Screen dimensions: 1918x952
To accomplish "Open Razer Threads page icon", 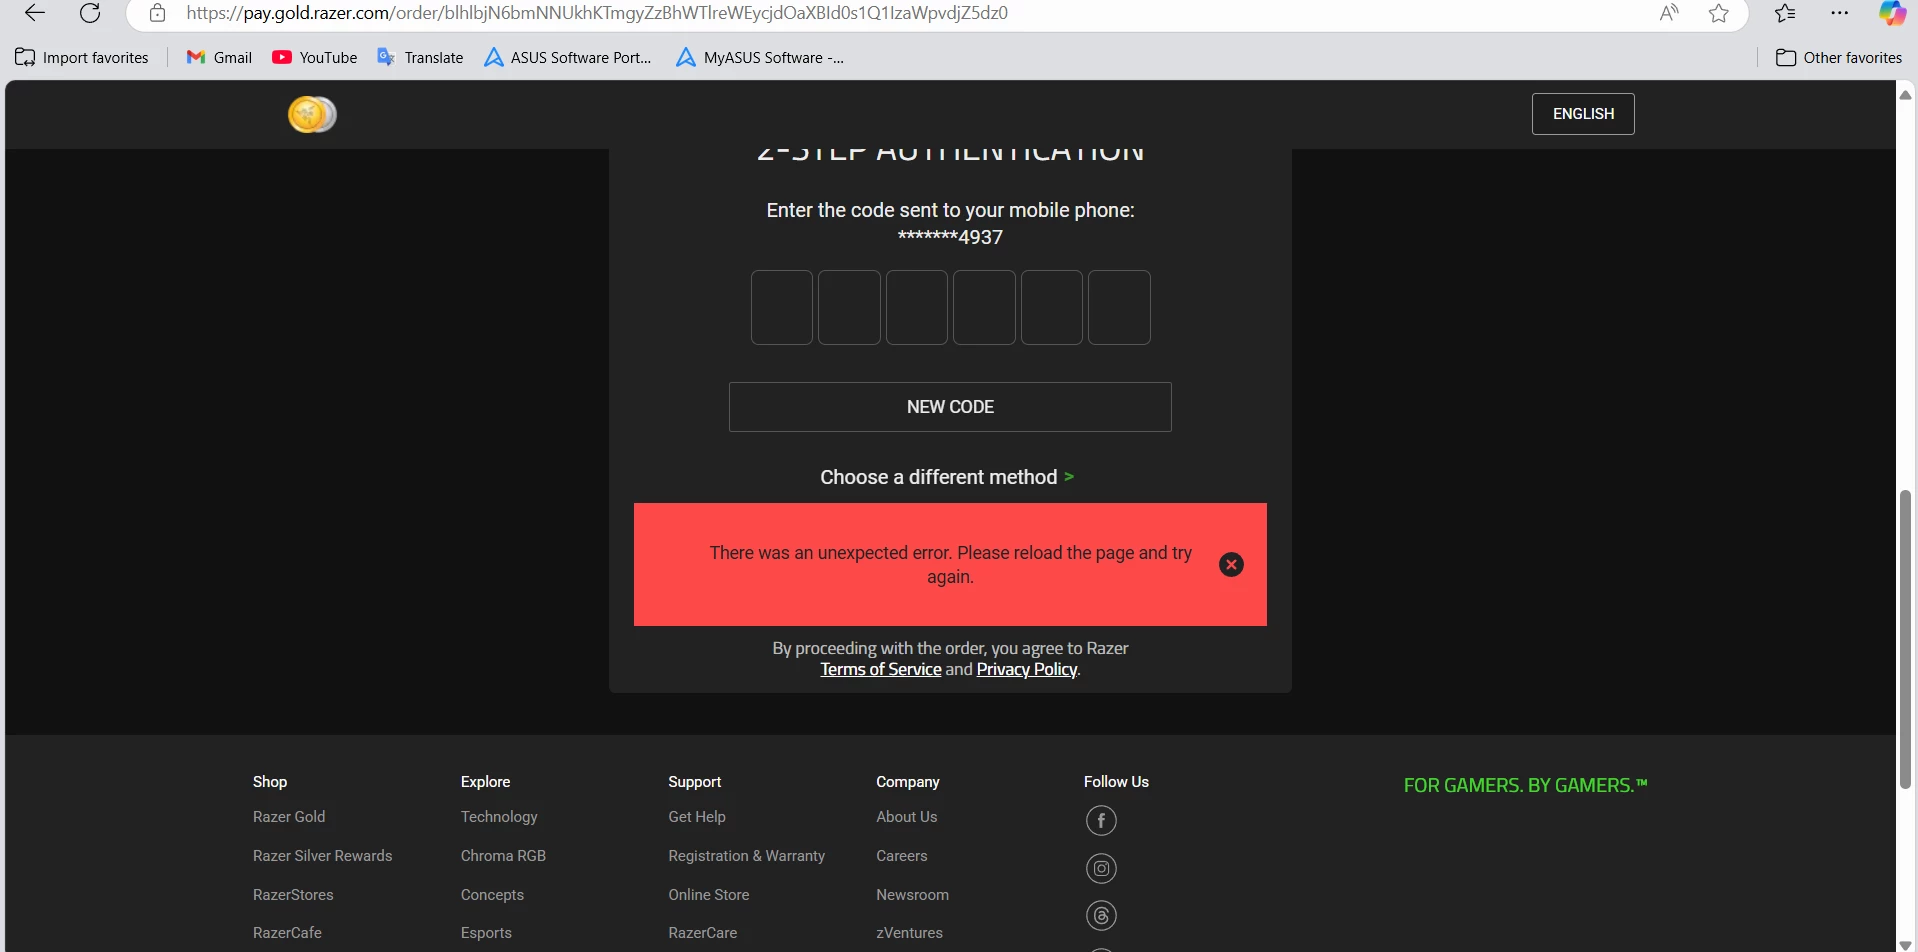I will (1101, 915).
